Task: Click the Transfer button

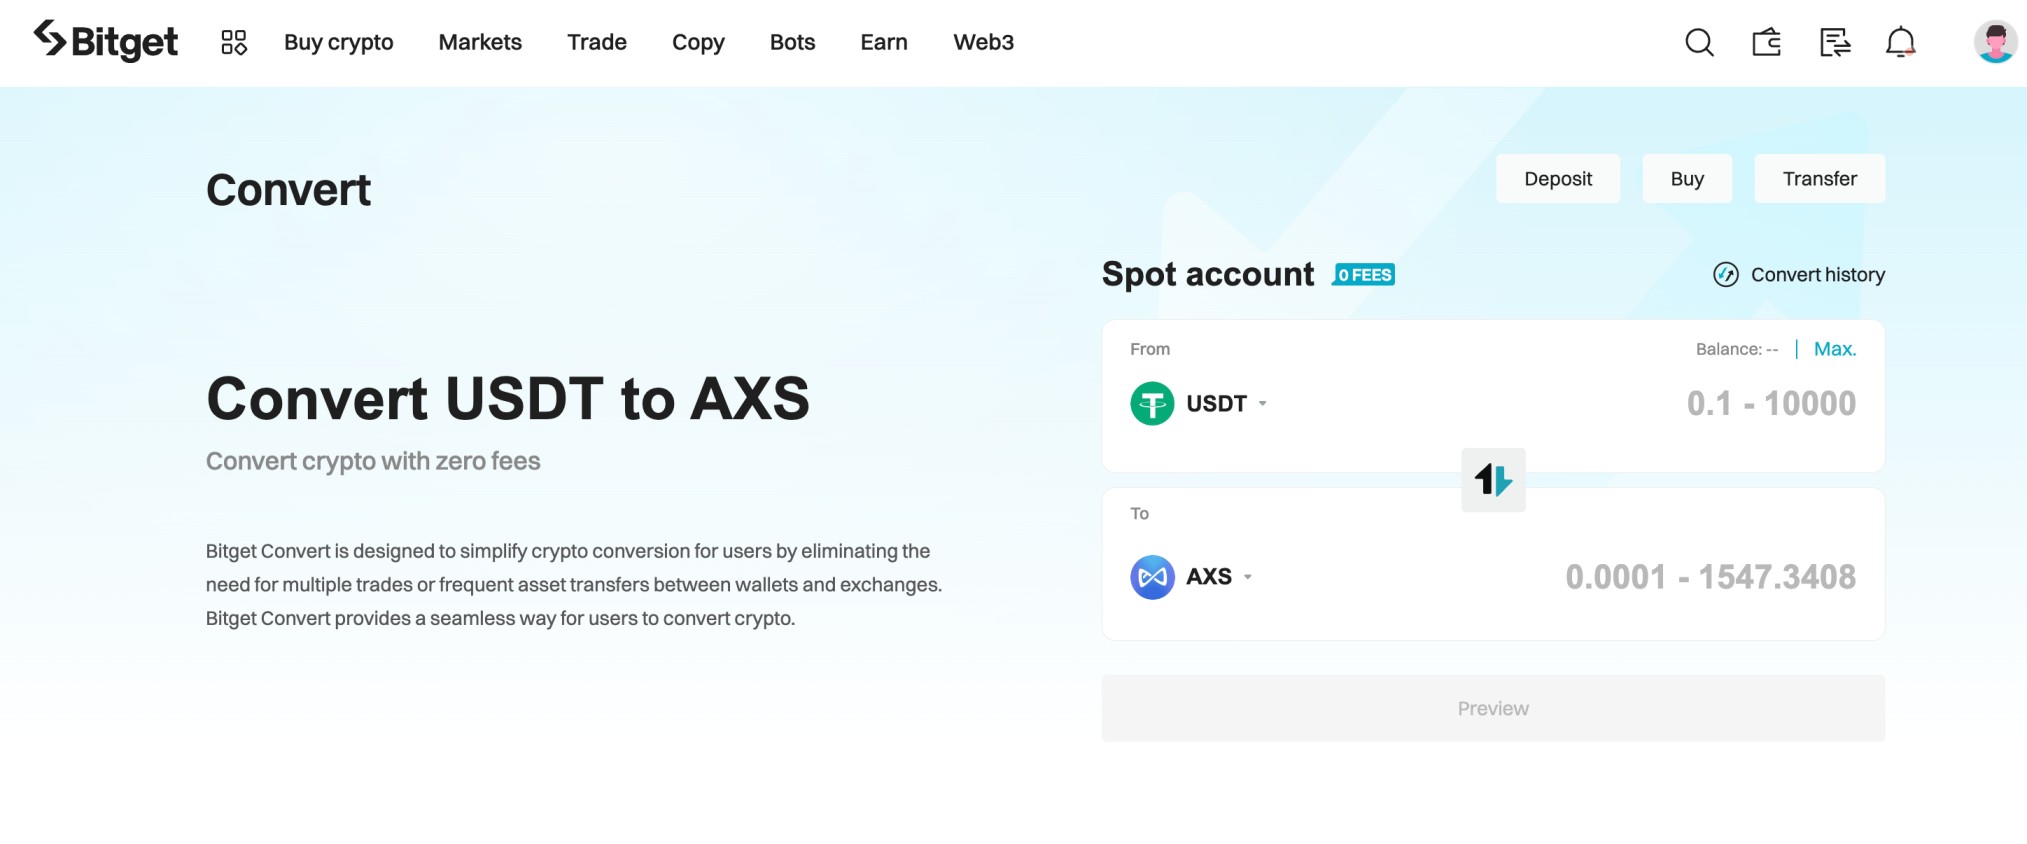Action: [1819, 178]
